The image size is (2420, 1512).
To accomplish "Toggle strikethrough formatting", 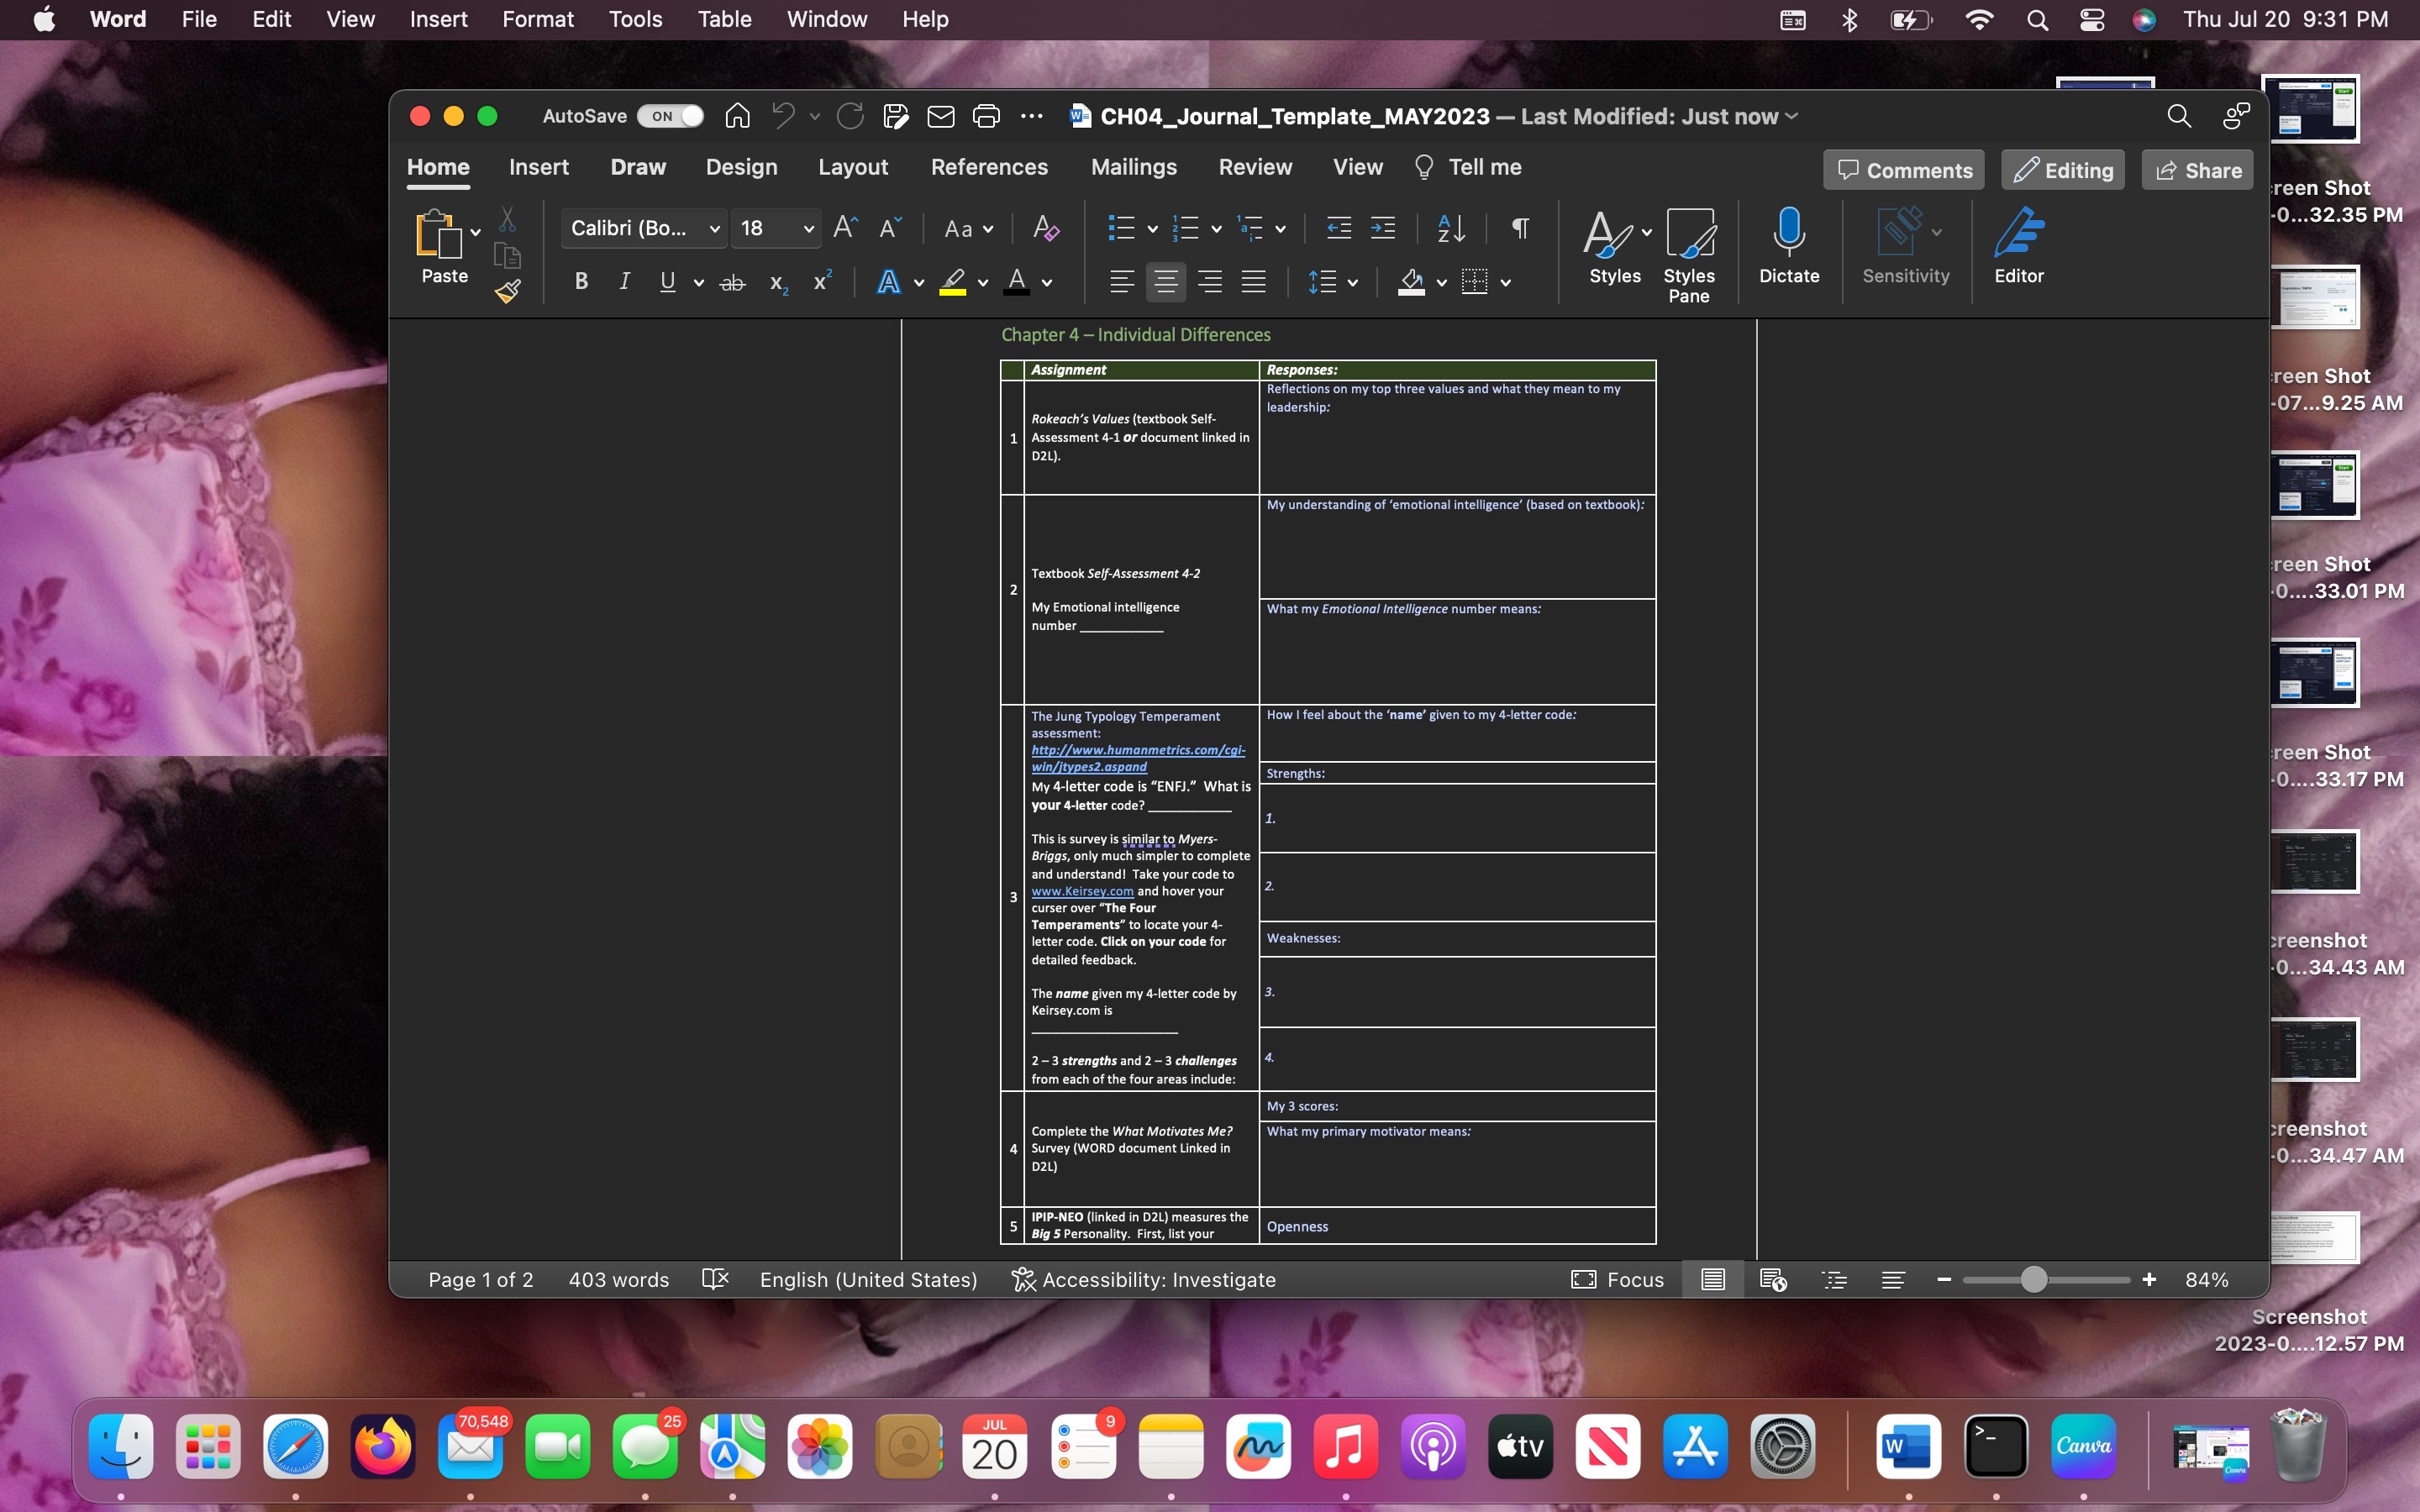I will tap(732, 281).
